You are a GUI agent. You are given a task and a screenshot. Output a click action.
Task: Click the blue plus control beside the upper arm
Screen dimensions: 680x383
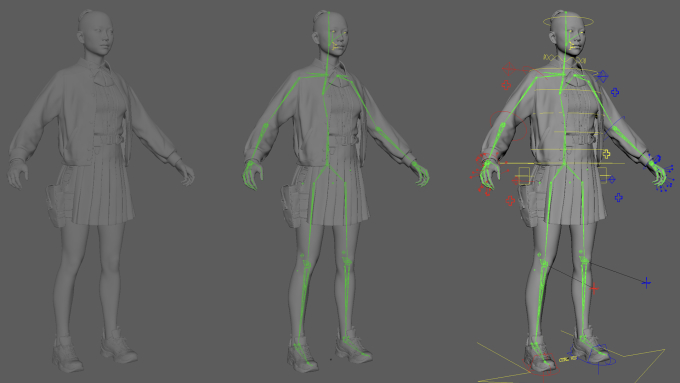[x=615, y=92]
